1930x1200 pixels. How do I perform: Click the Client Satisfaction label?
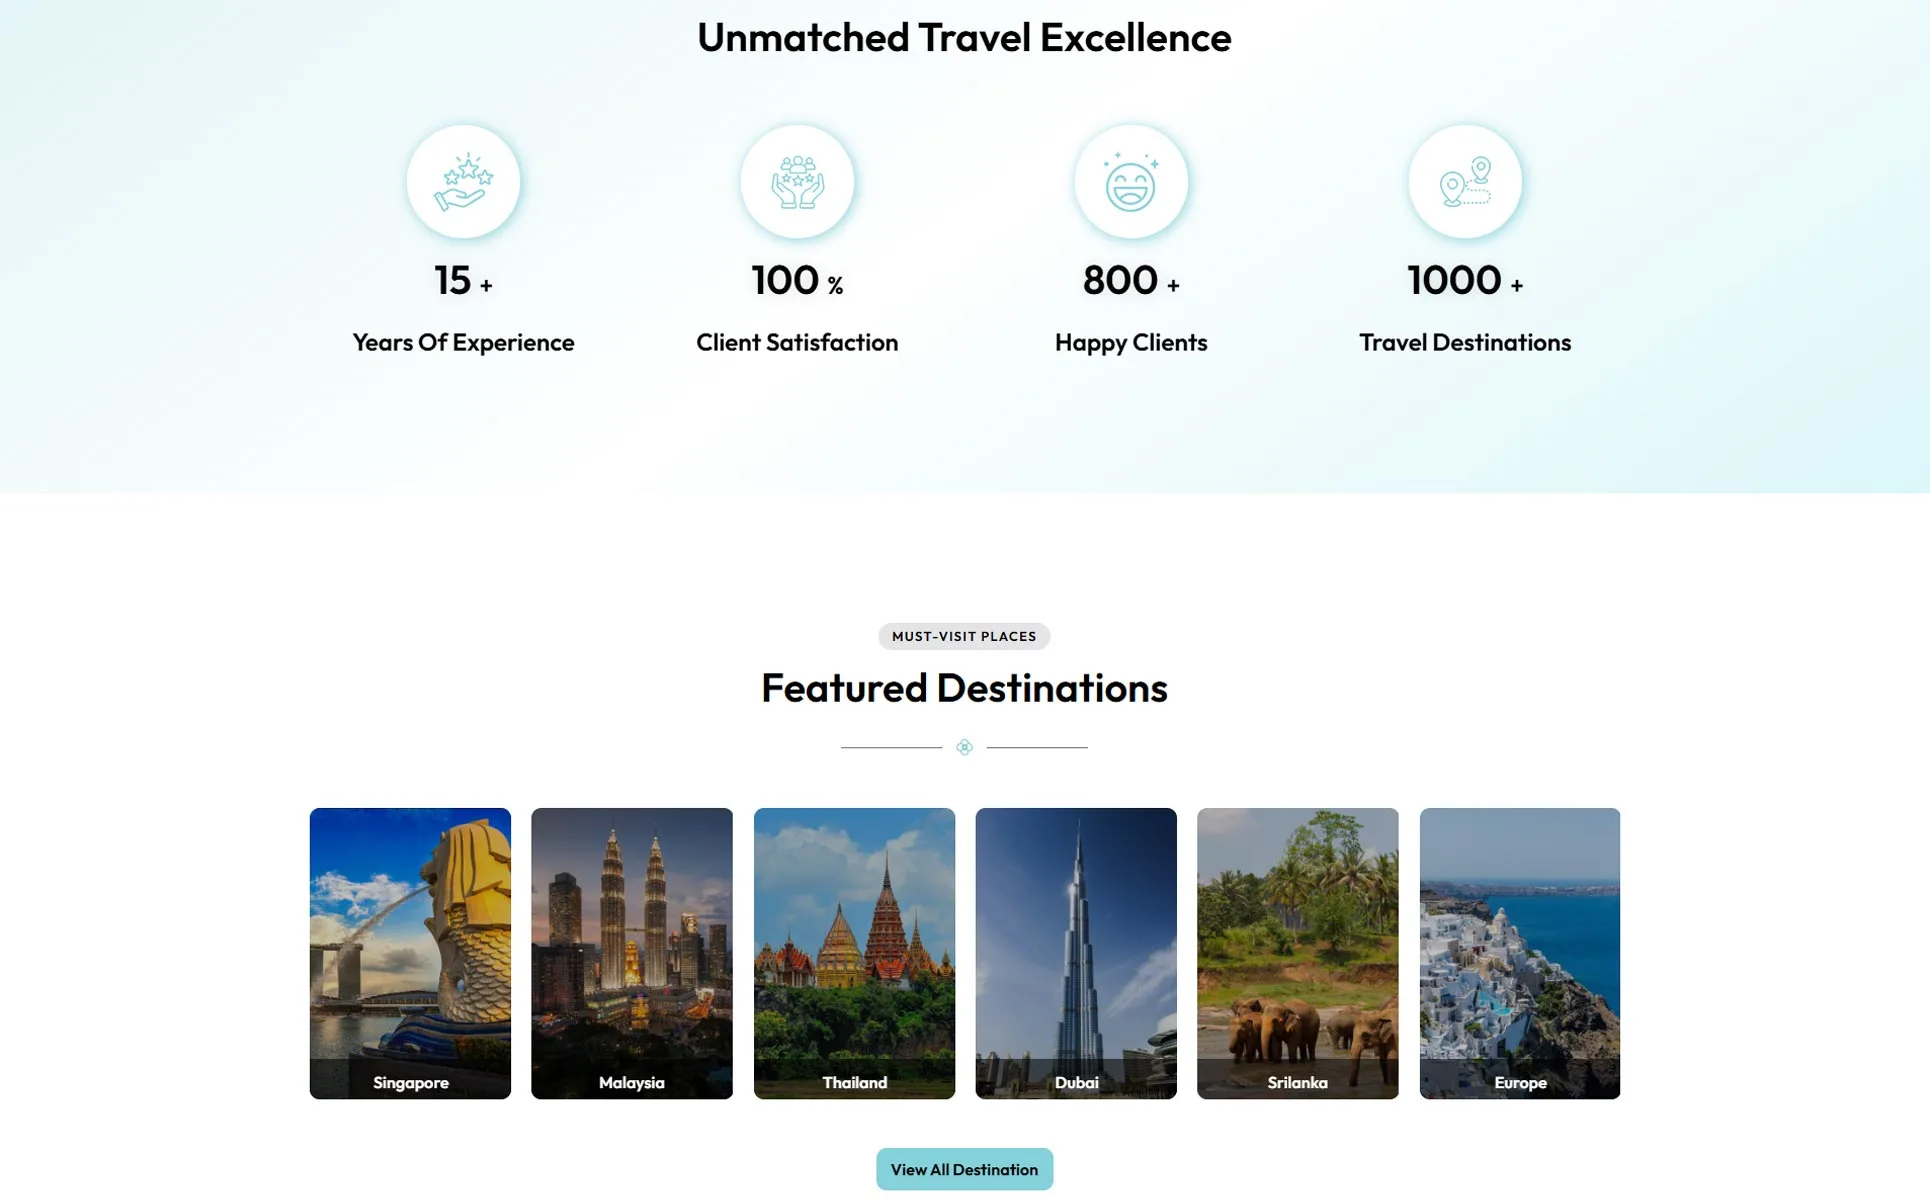(x=797, y=342)
